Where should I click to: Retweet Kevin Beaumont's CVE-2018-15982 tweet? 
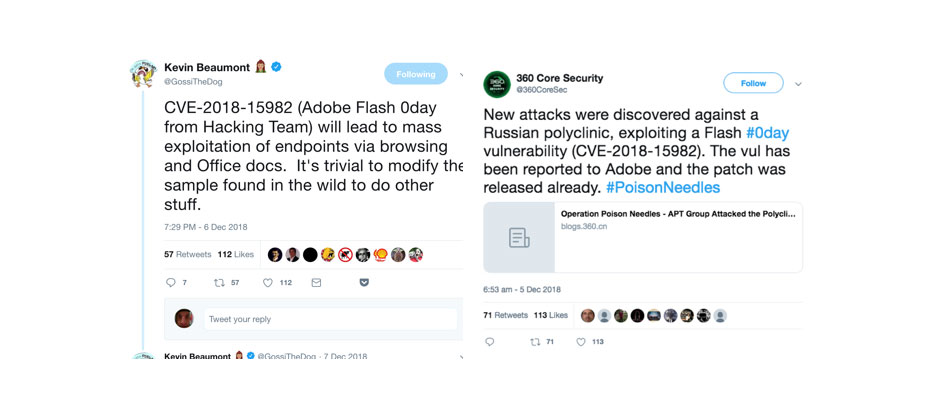pyautogui.click(x=220, y=283)
